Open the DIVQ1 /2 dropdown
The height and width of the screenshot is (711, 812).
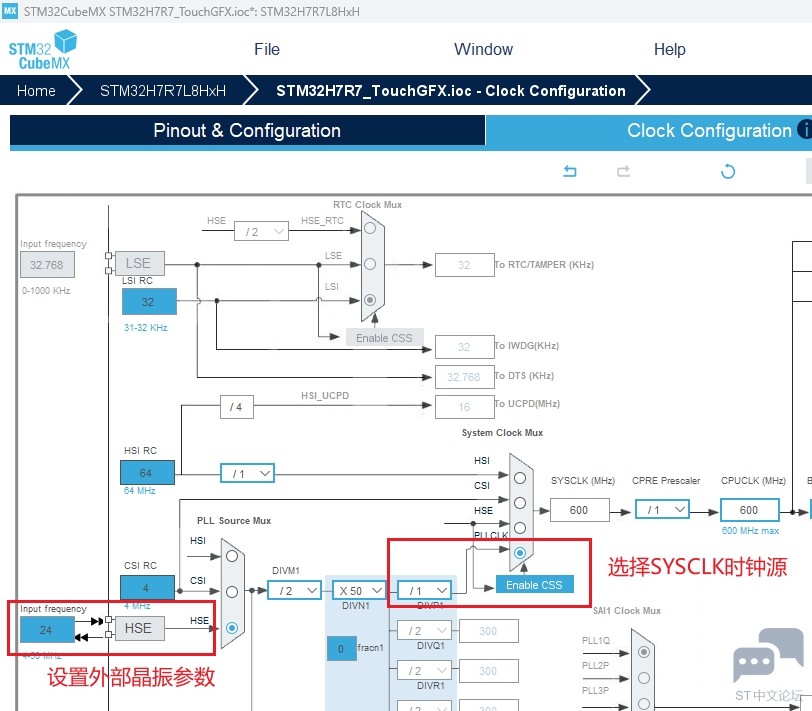[424, 631]
